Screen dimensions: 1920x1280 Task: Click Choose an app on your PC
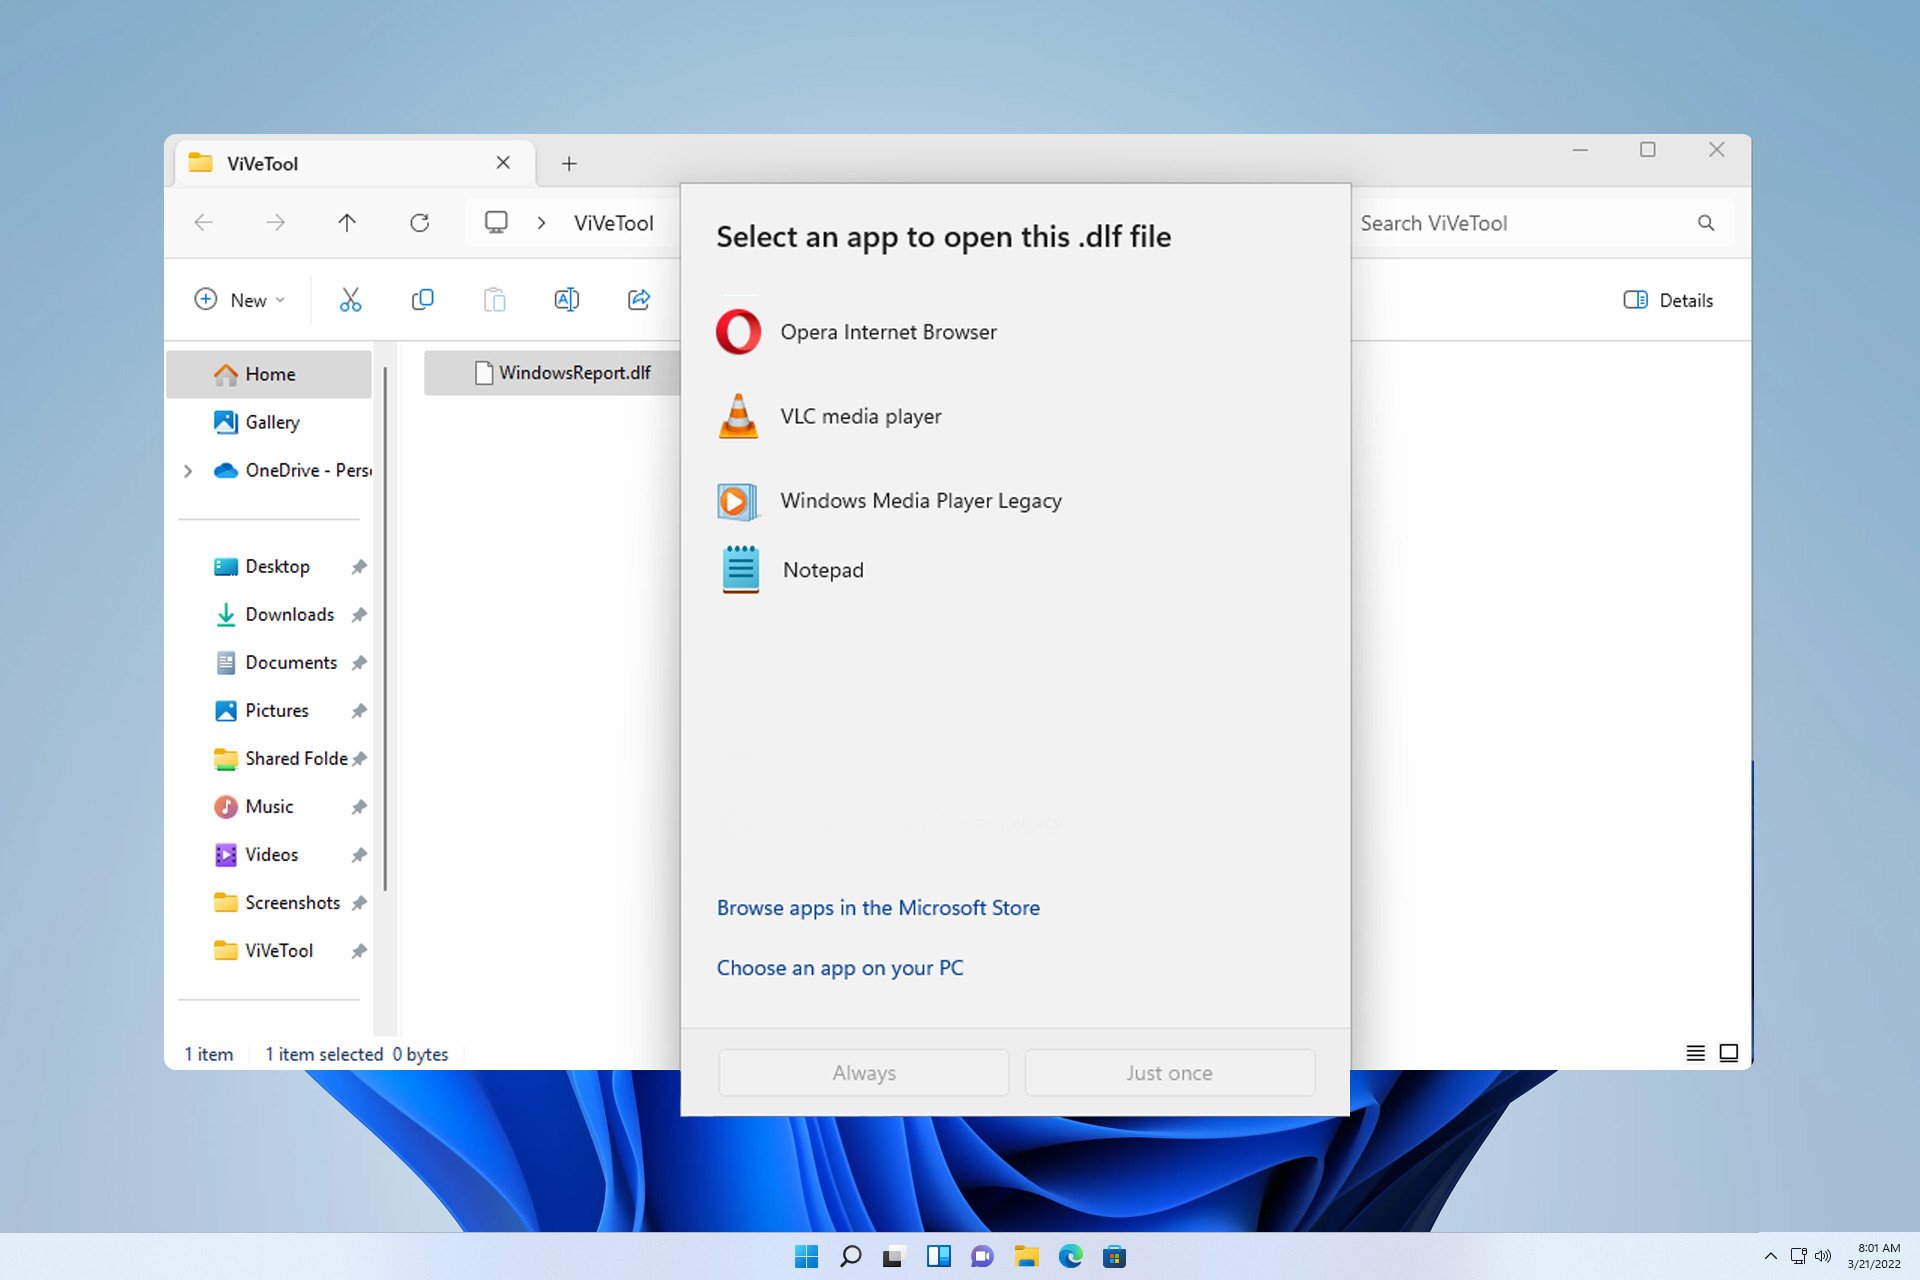pos(840,968)
